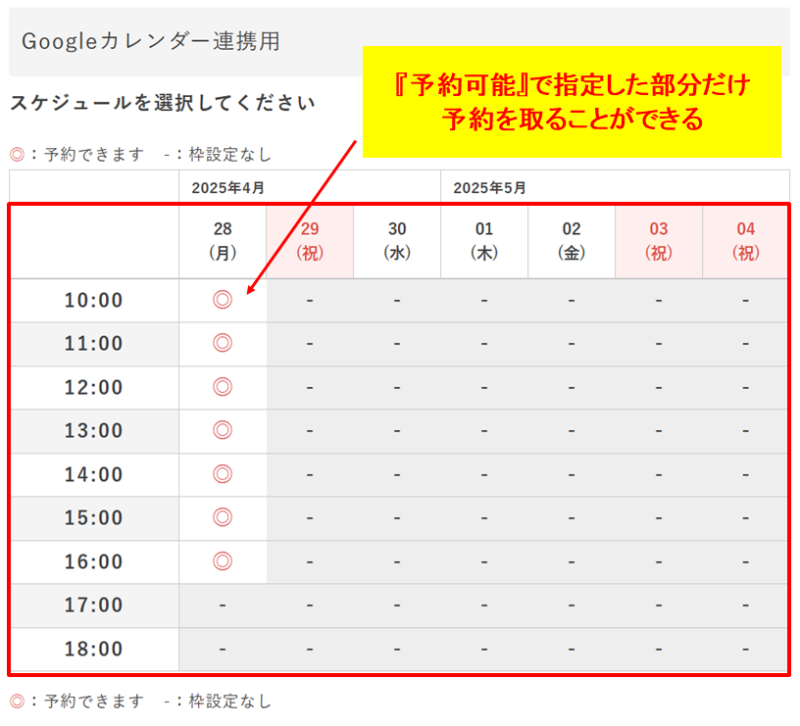Viewport: 800px width, 726px height.
Task: Click the 13:00 time row label
Action: click(94, 431)
